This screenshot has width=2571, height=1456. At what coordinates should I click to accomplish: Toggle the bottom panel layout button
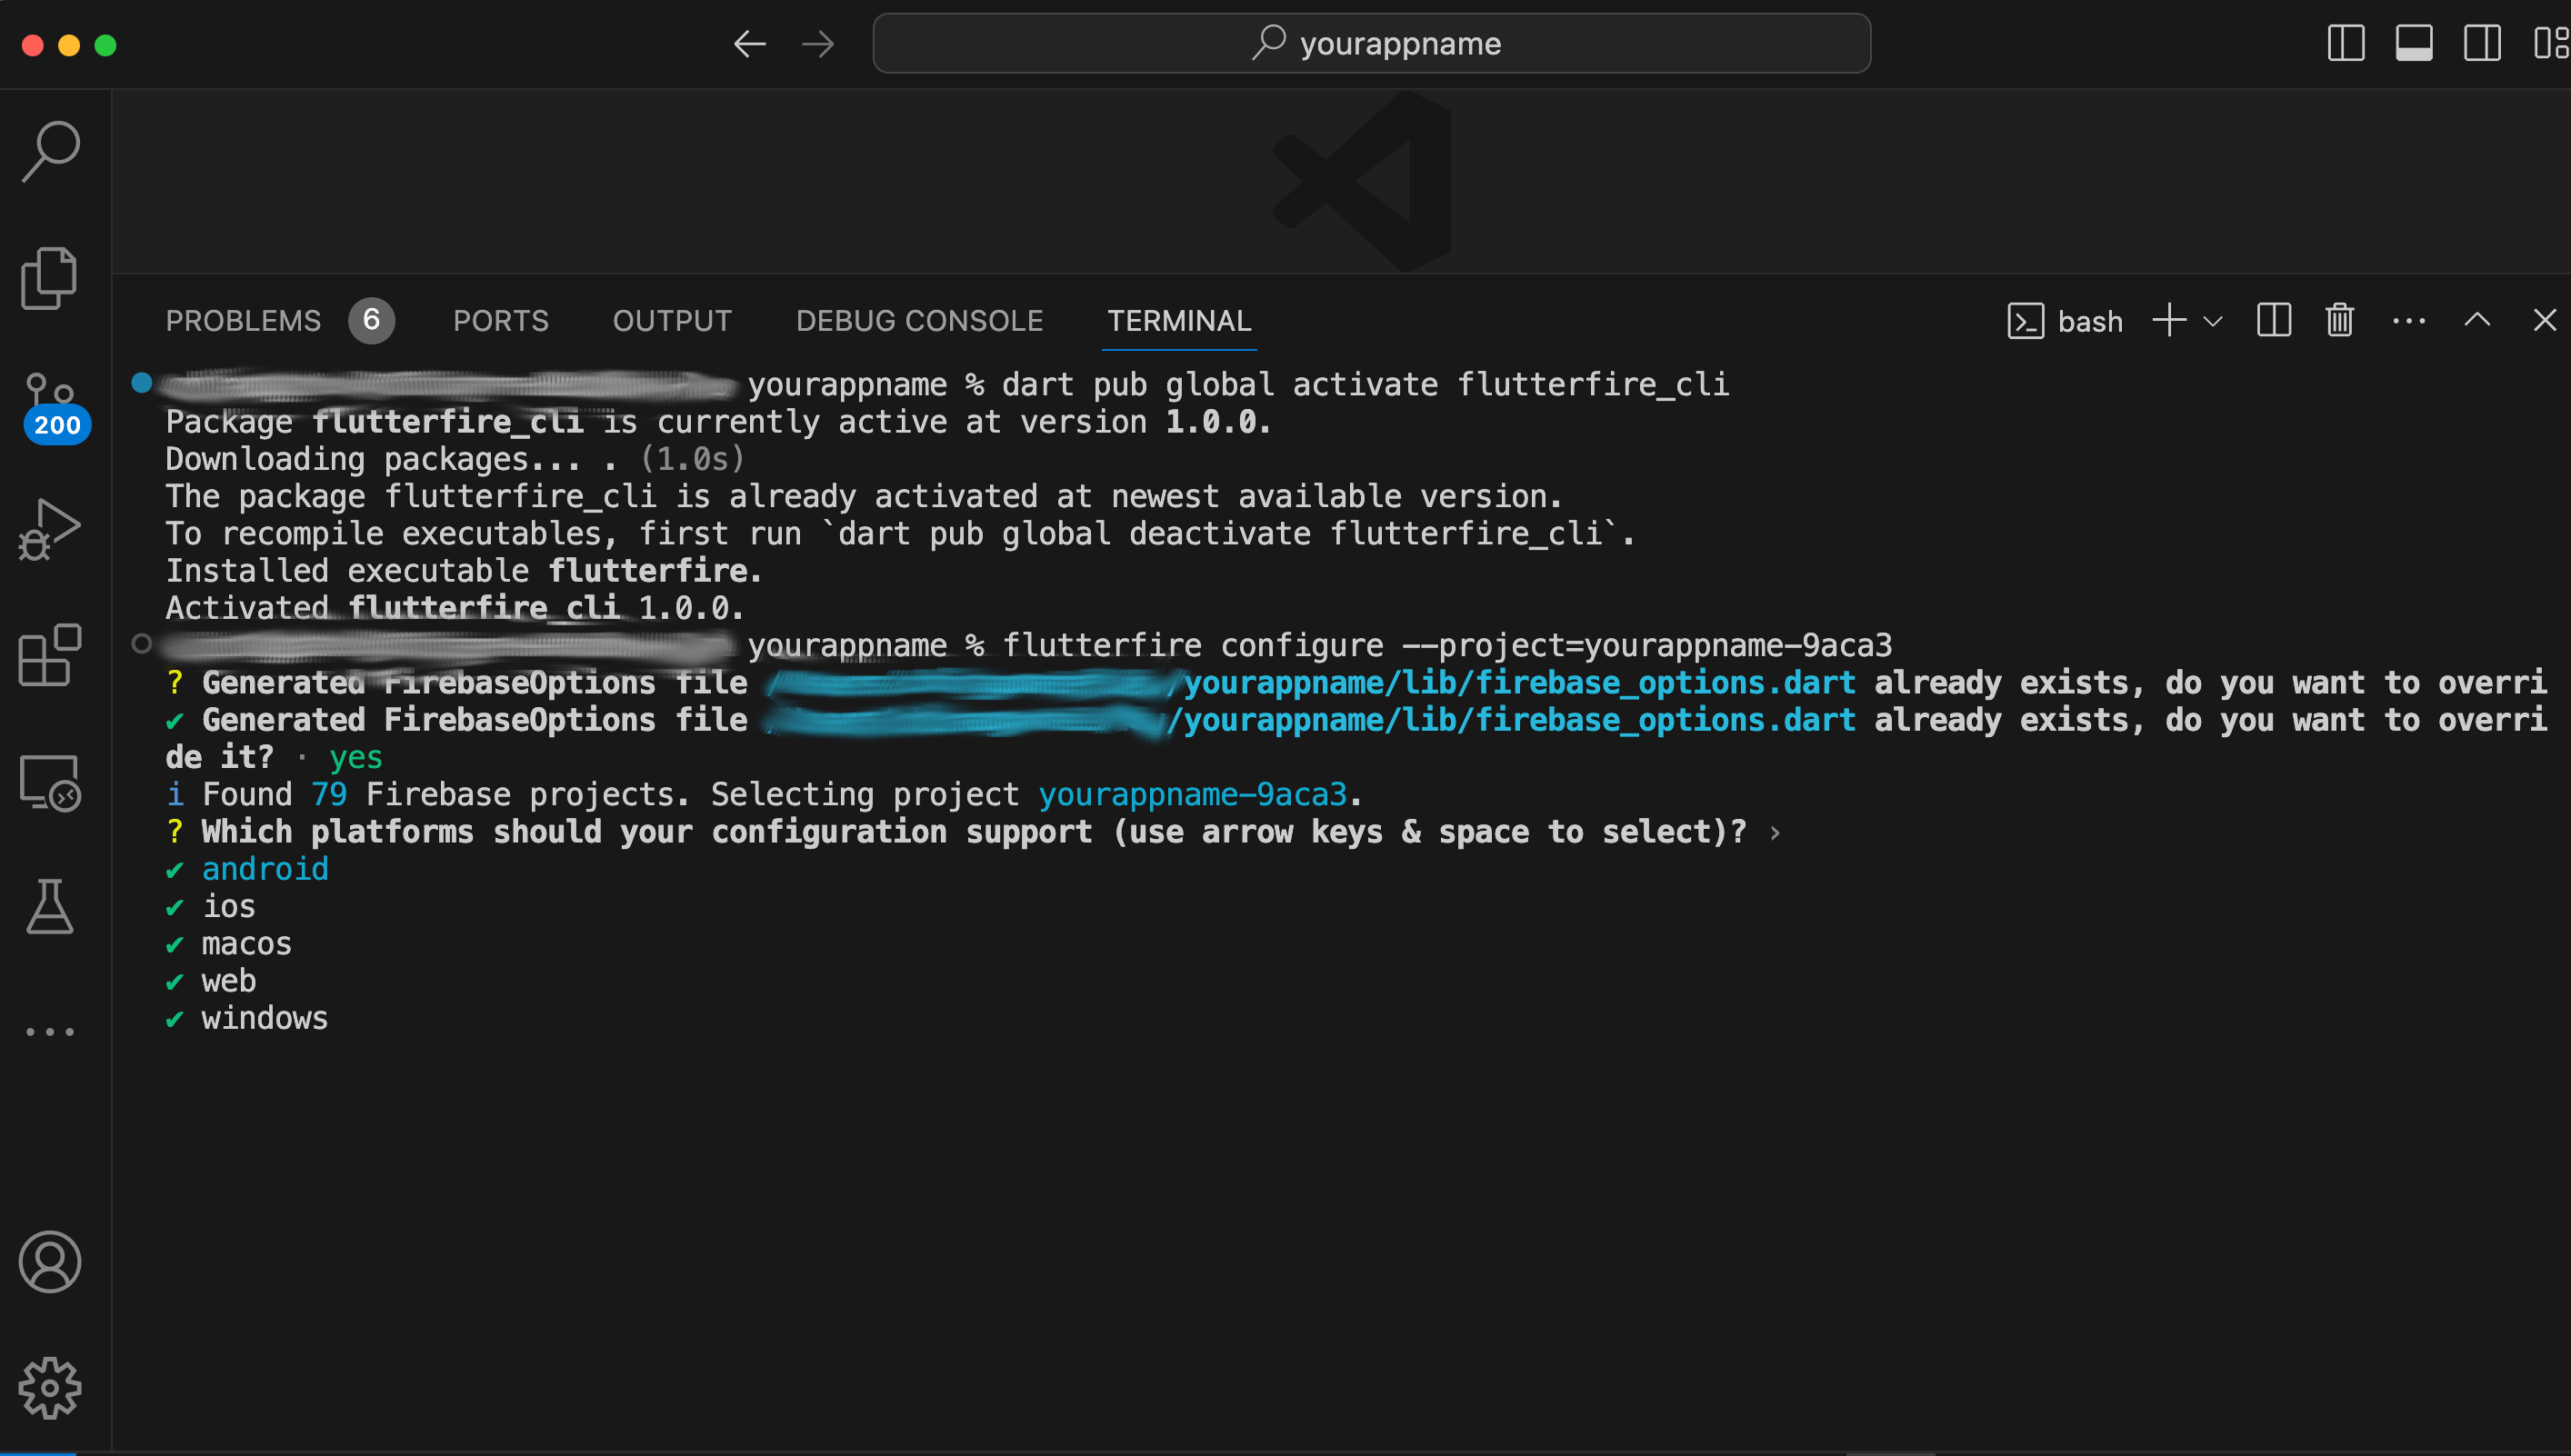tap(2413, 44)
